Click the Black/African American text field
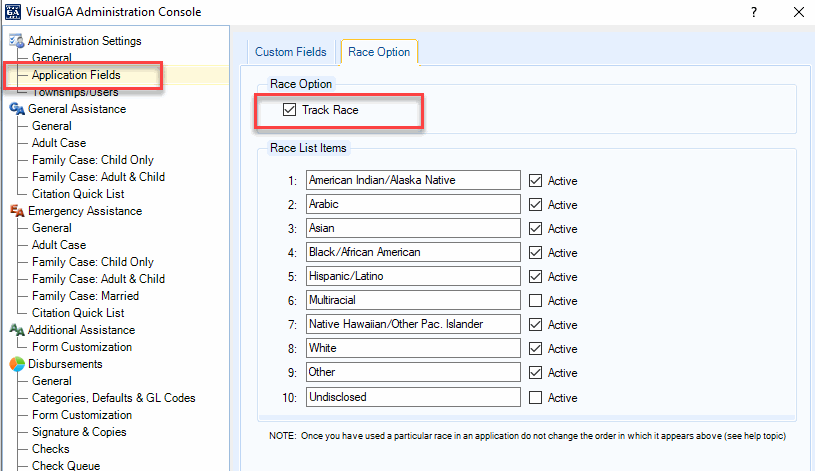815x471 pixels. [413, 252]
